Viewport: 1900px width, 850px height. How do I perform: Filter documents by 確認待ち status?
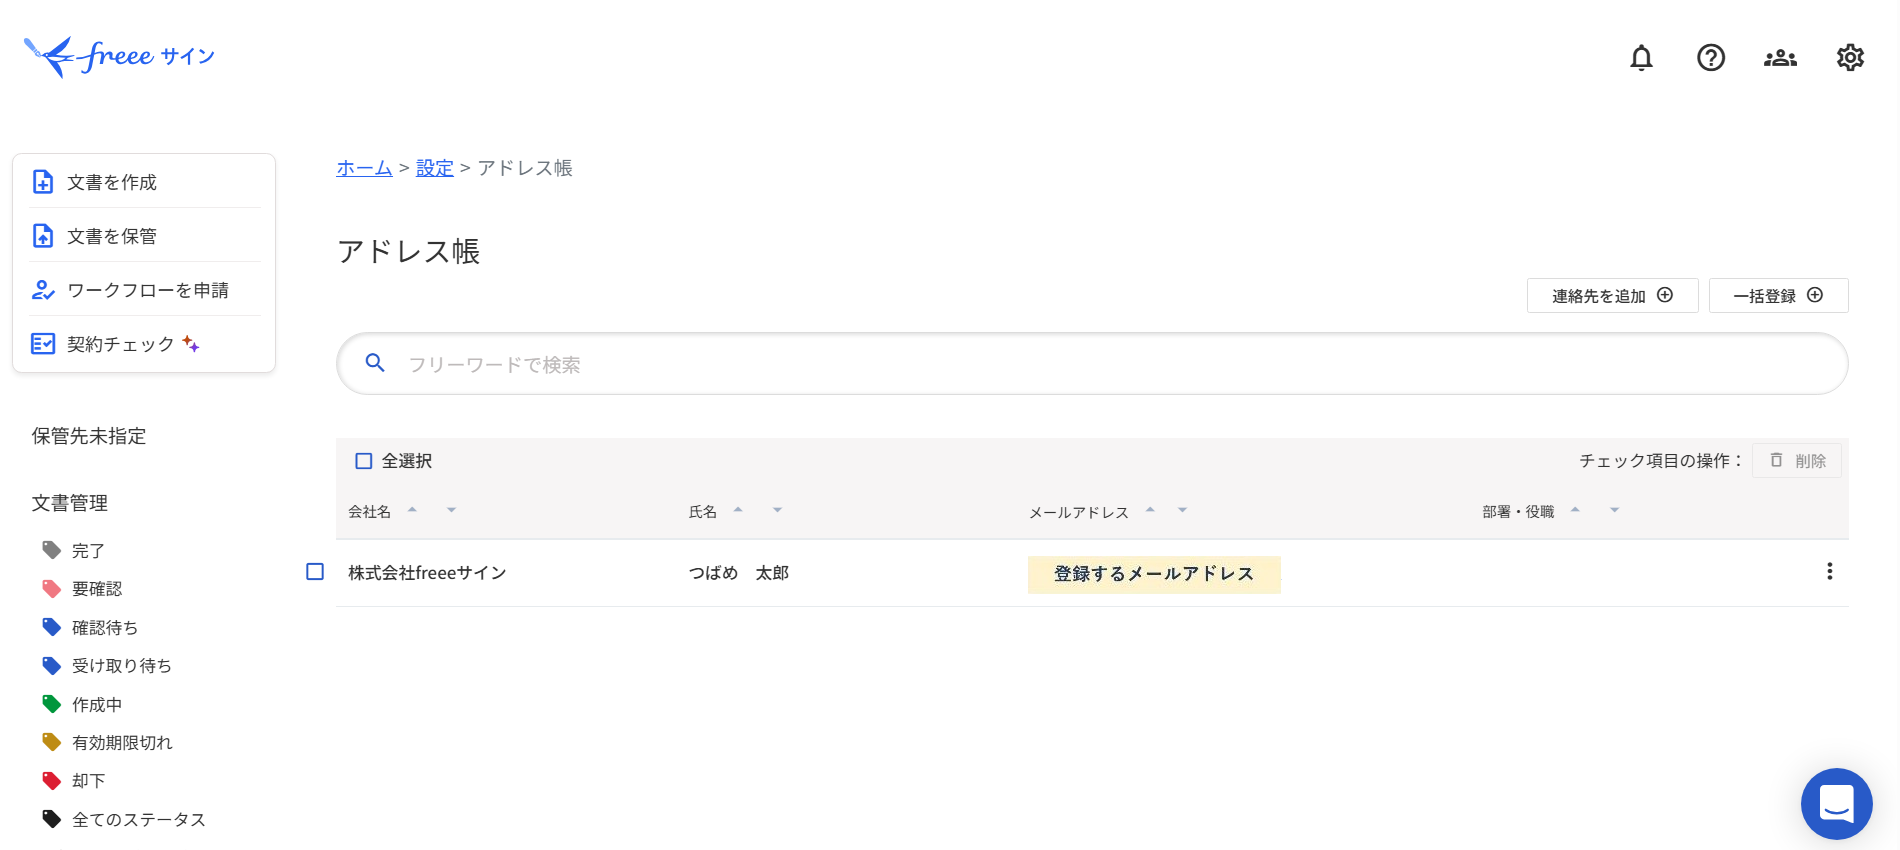(105, 628)
